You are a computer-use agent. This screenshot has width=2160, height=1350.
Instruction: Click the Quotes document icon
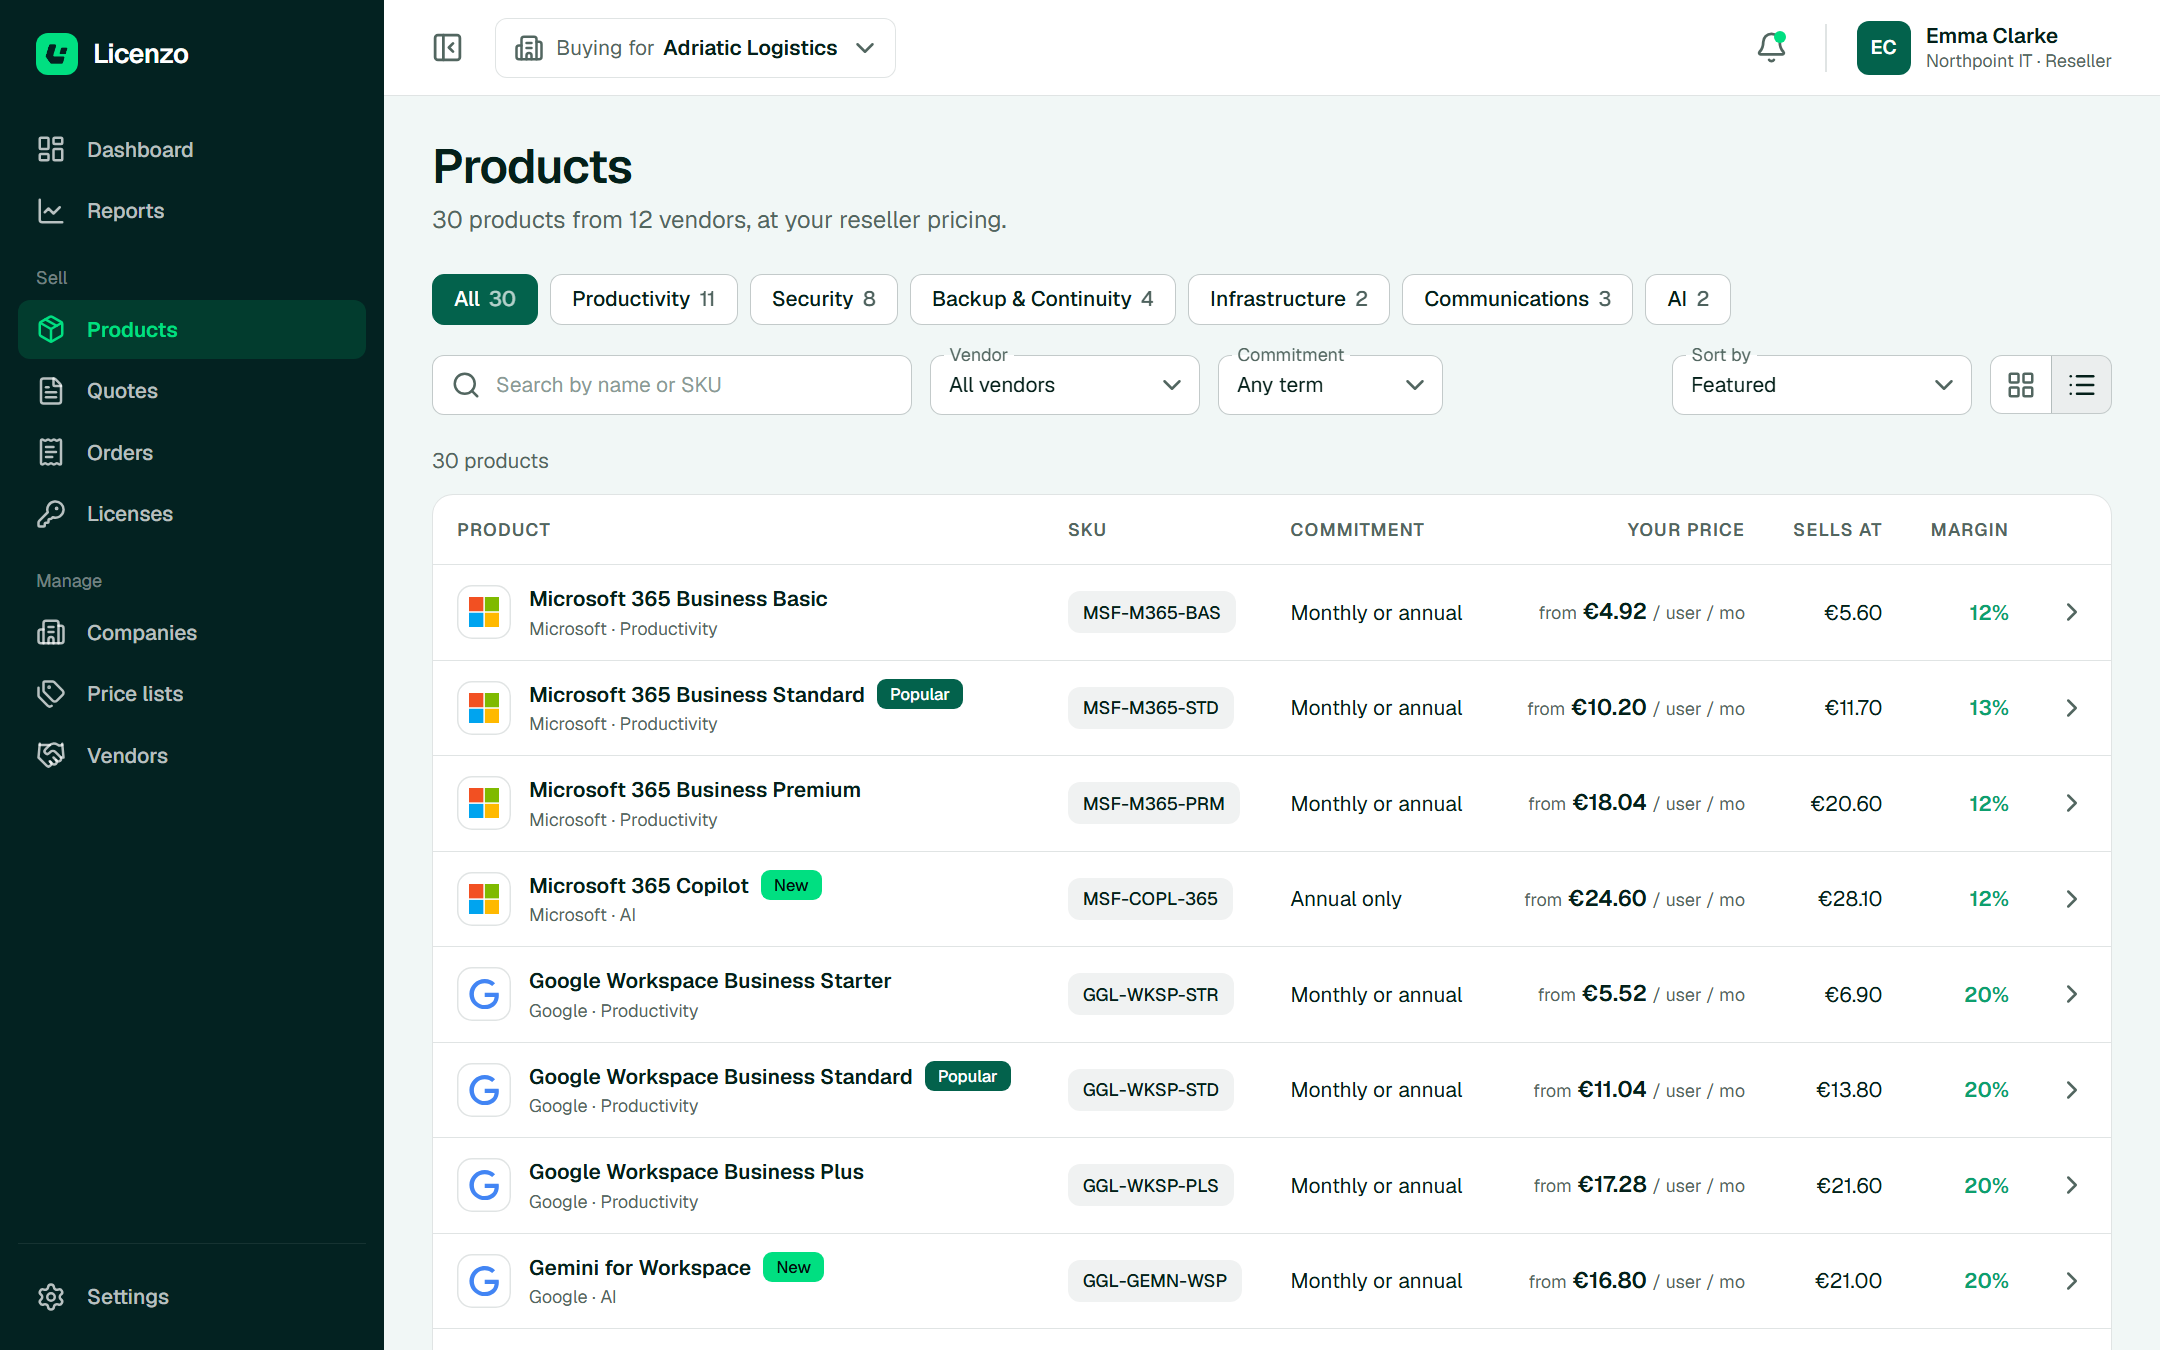(x=51, y=391)
